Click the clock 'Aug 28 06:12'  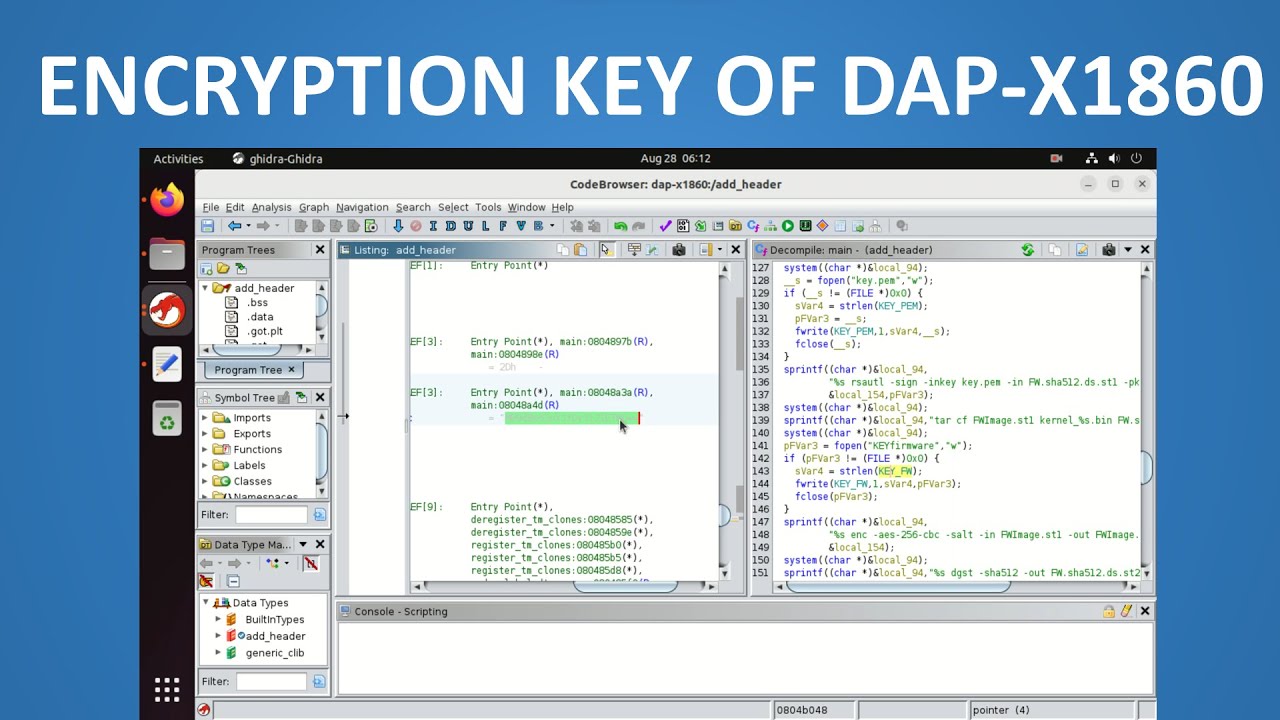[x=675, y=159]
